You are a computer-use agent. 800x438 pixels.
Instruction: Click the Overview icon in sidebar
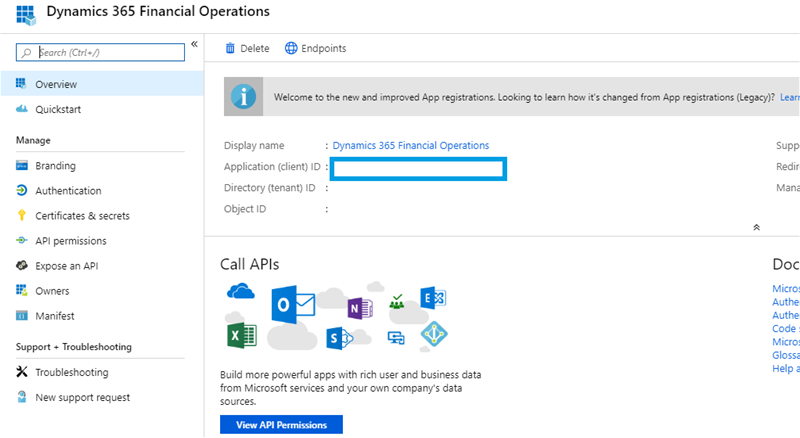click(22, 84)
